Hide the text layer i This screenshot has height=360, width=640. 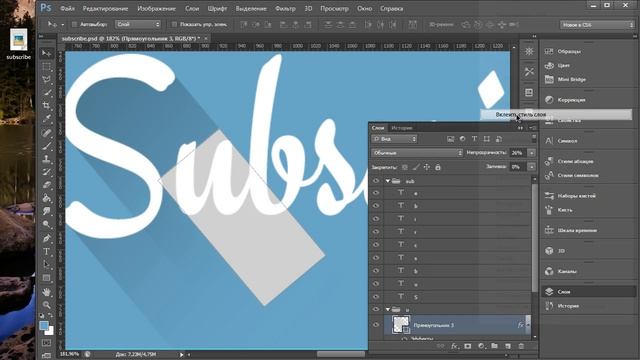pos(376,219)
